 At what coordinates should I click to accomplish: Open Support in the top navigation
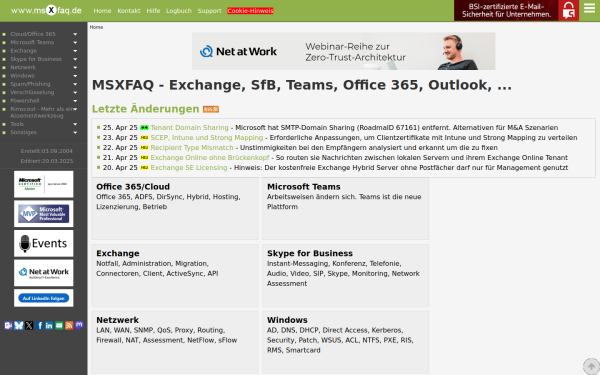[209, 11]
